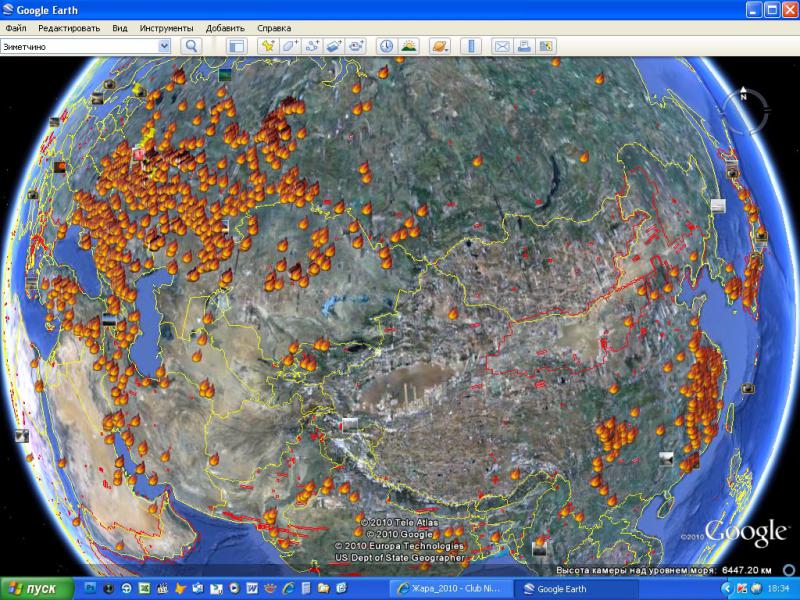Toggle the sidebar panel button
Screen dimensions: 800x600
pos(237,46)
